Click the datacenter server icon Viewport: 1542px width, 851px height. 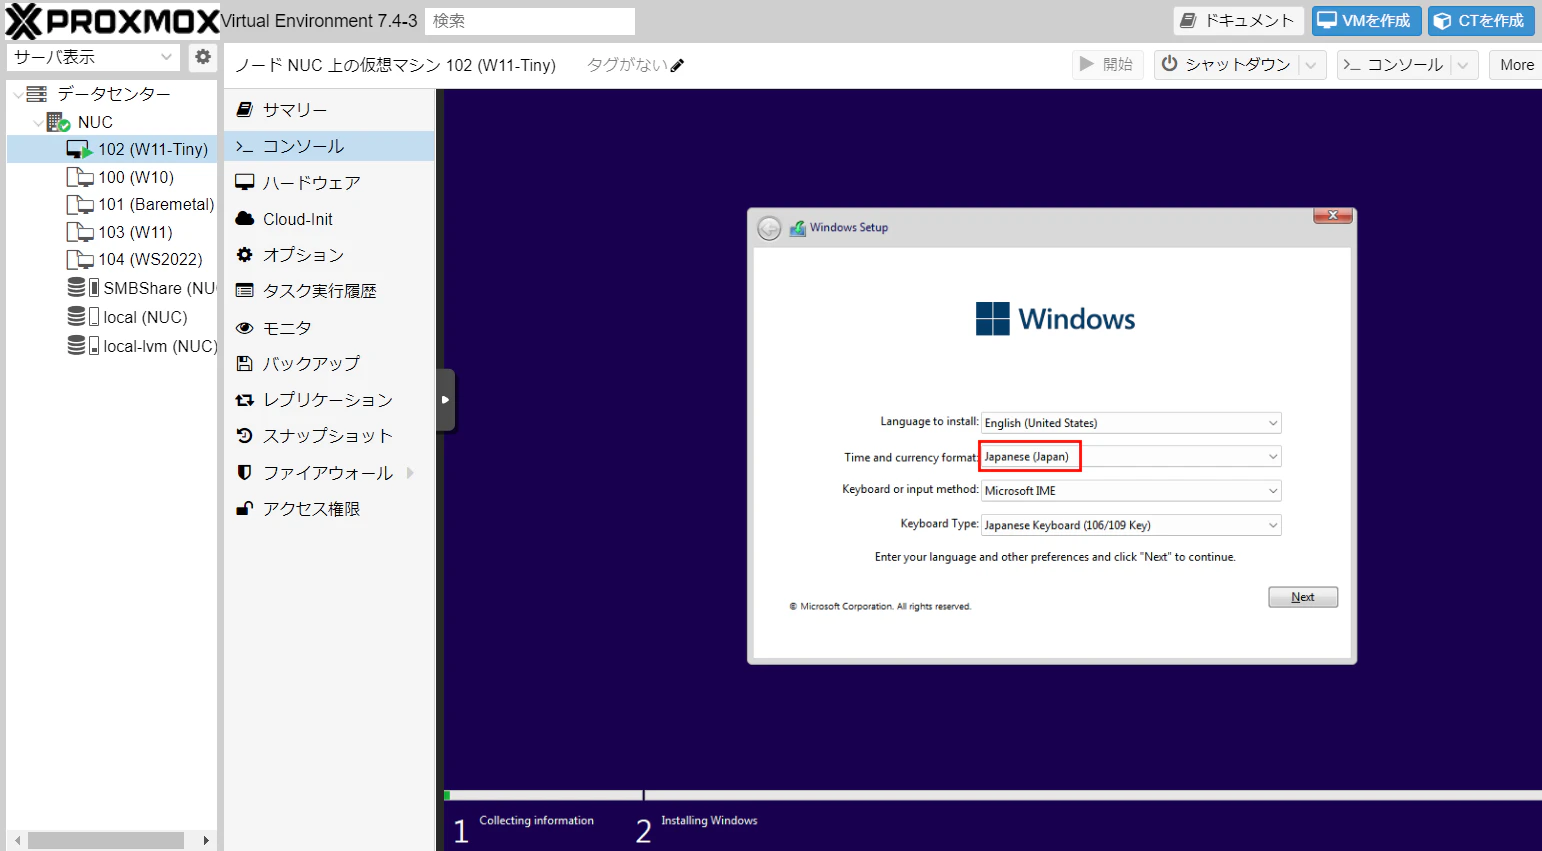click(37, 94)
